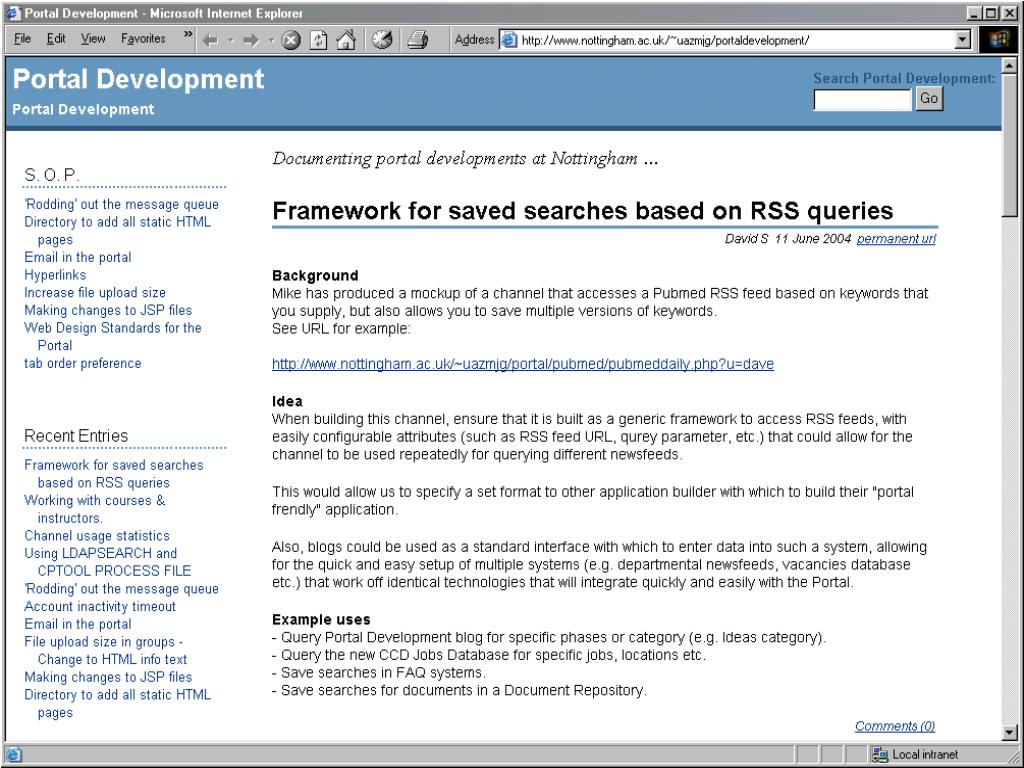Screen dimensions: 1024x768
Task: Open the permanent url link
Action: click(896, 238)
